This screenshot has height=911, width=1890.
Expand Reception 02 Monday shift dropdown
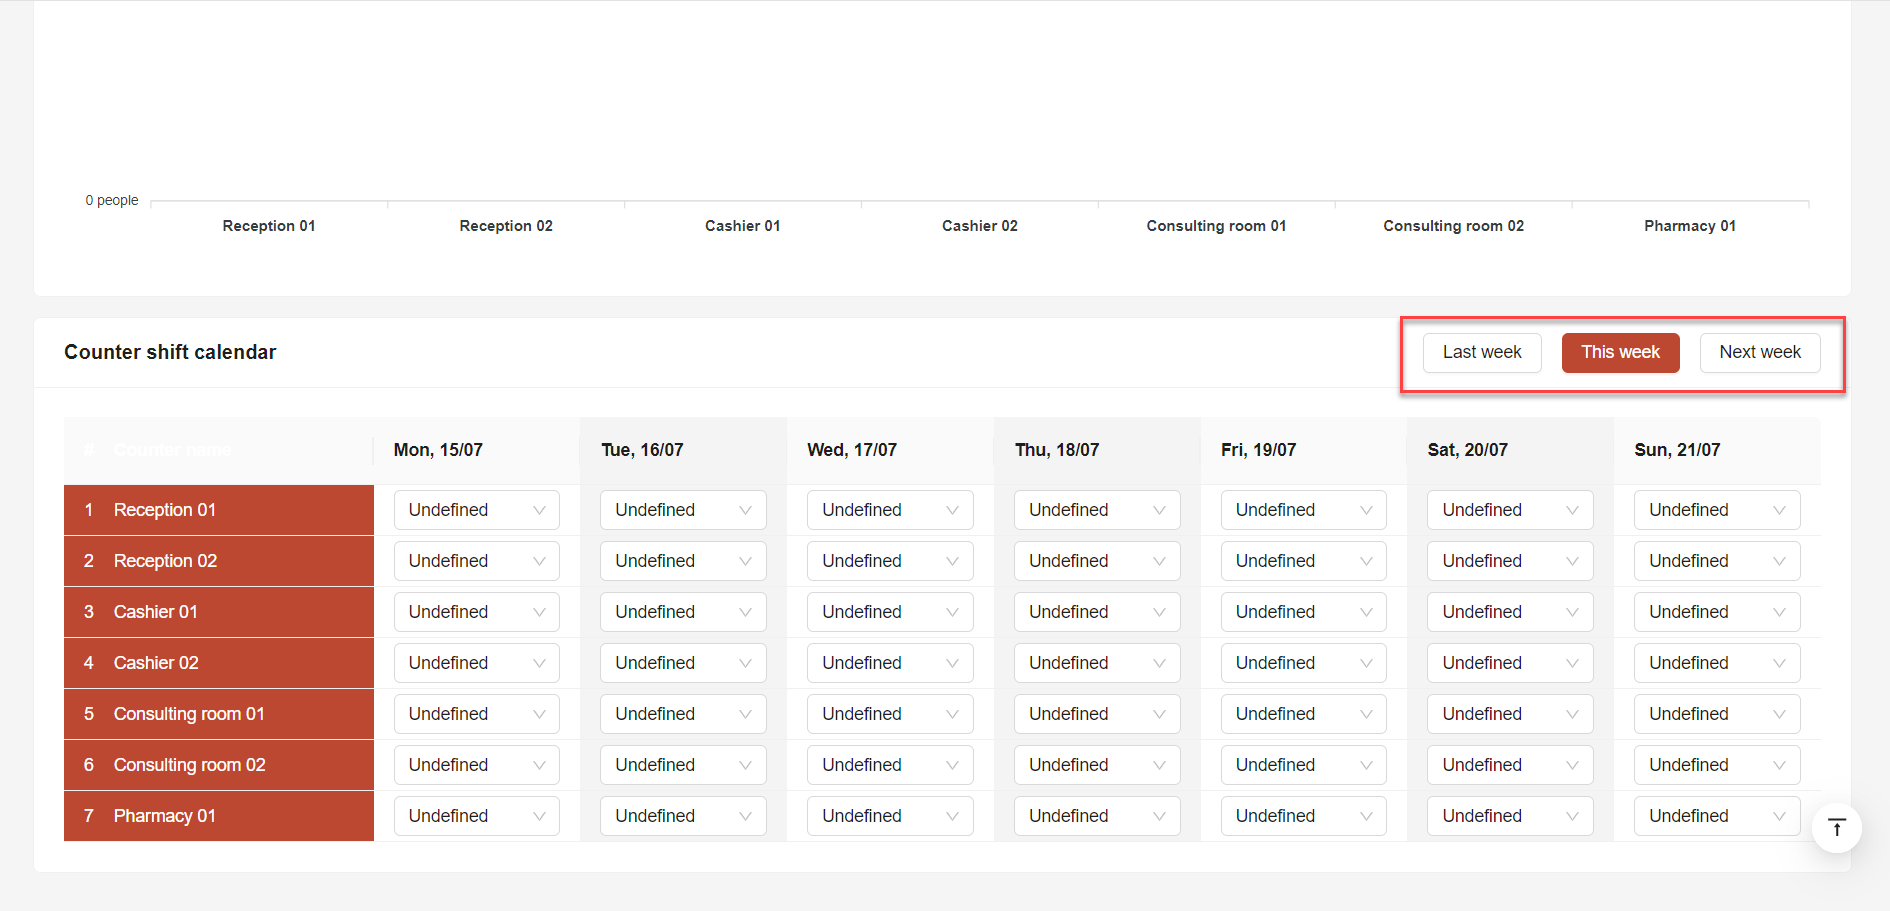point(476,561)
